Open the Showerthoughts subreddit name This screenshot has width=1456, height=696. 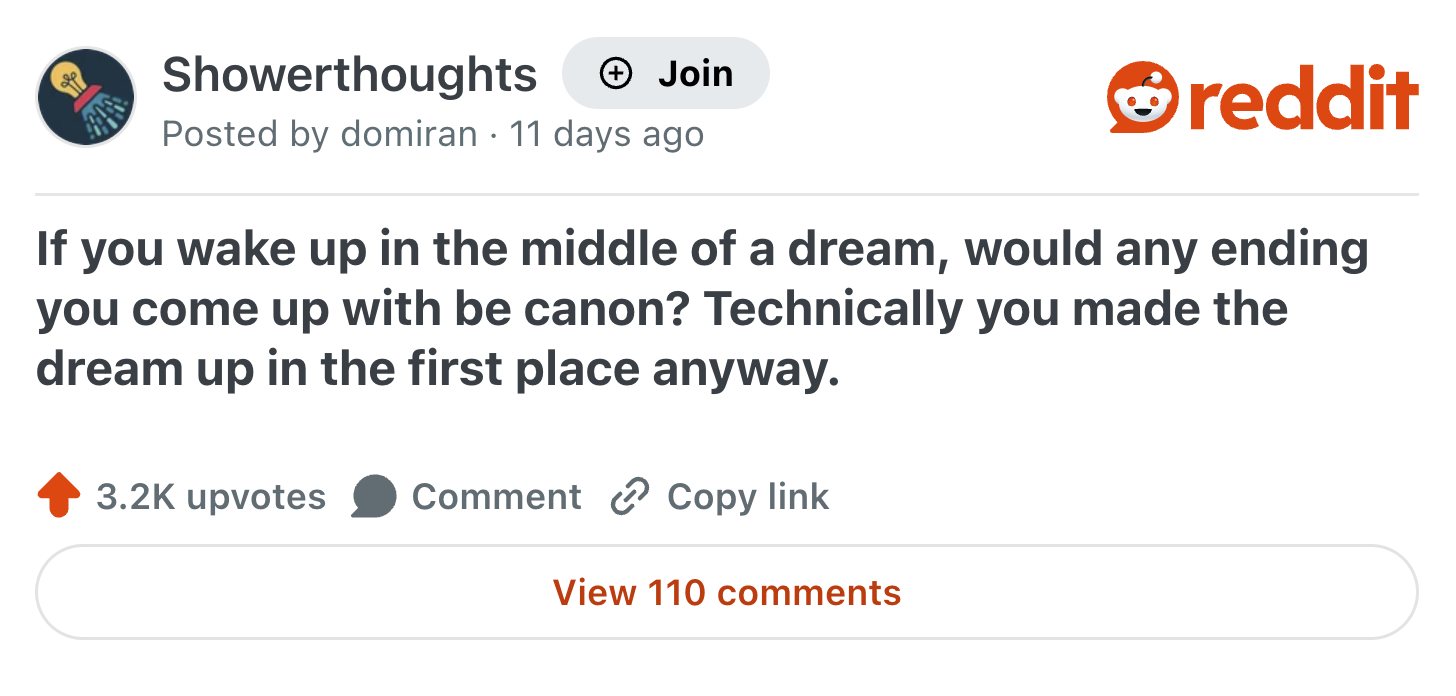(x=349, y=75)
